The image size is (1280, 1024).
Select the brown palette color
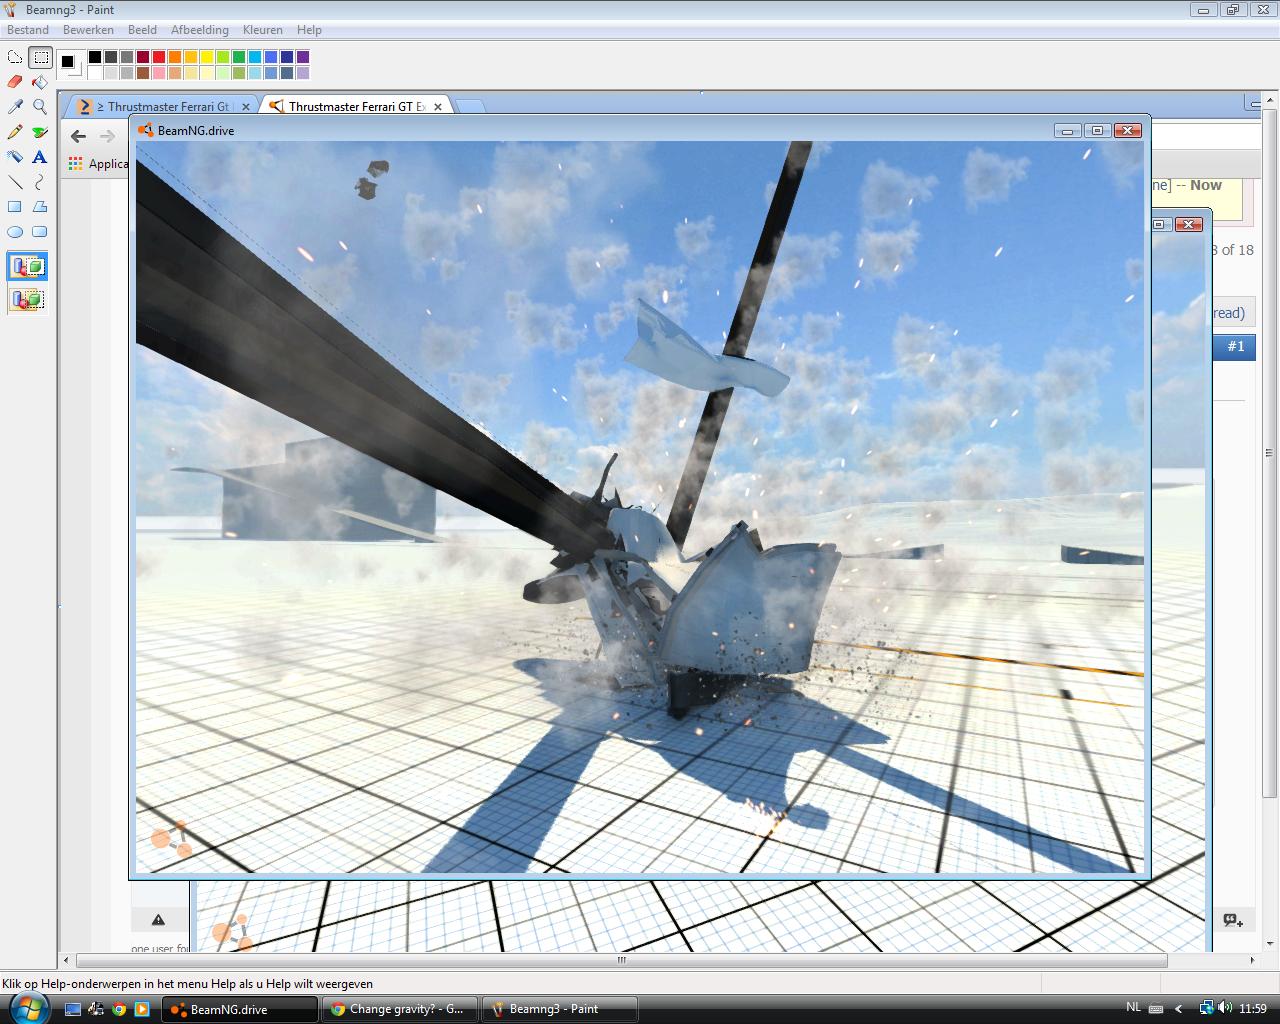pyautogui.click(x=143, y=73)
